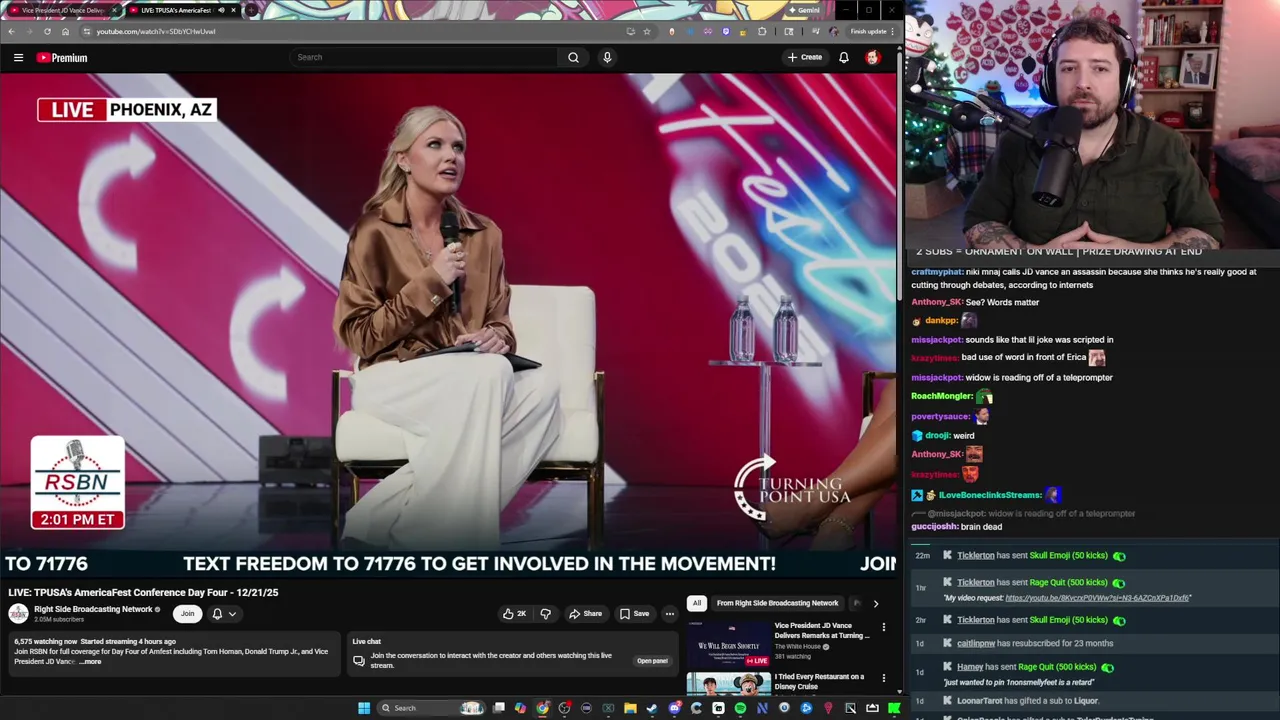This screenshot has height=720, width=1280.
Task: Click the 6,575 watching now text
Action: click(44, 642)
